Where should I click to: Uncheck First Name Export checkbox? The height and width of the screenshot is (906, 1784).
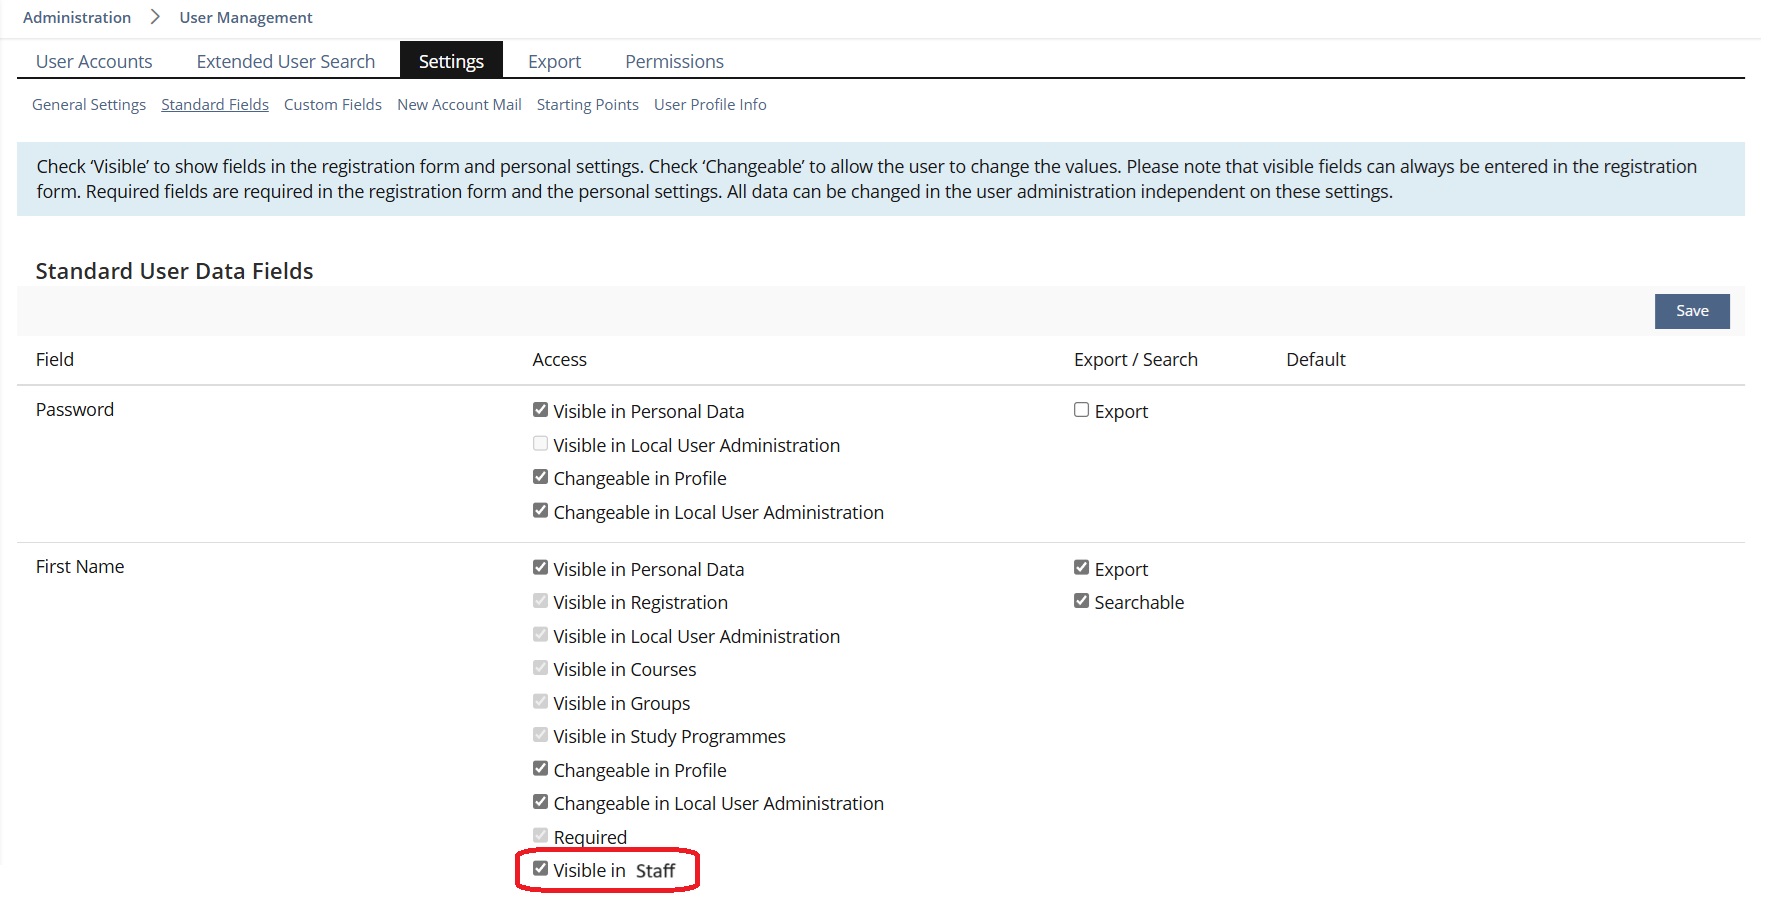coord(1081,568)
